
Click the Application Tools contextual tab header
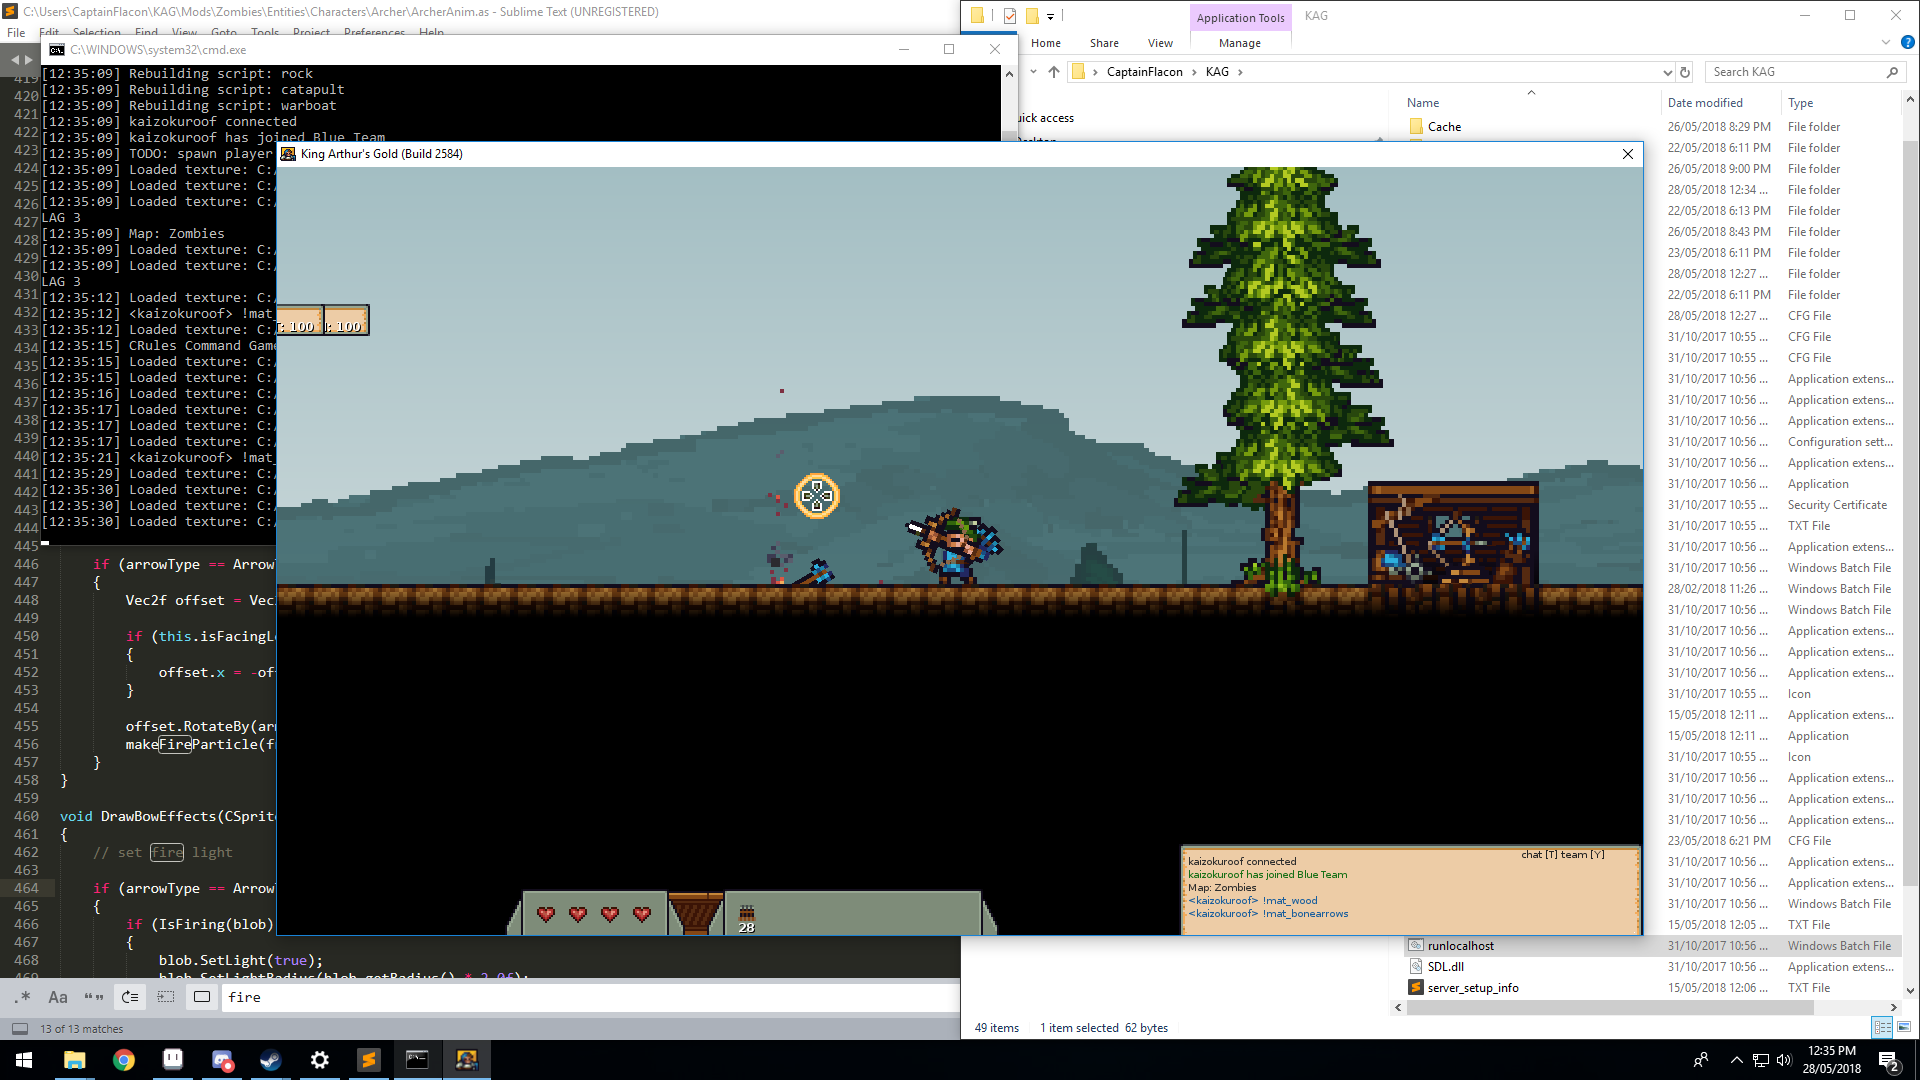tap(1240, 18)
